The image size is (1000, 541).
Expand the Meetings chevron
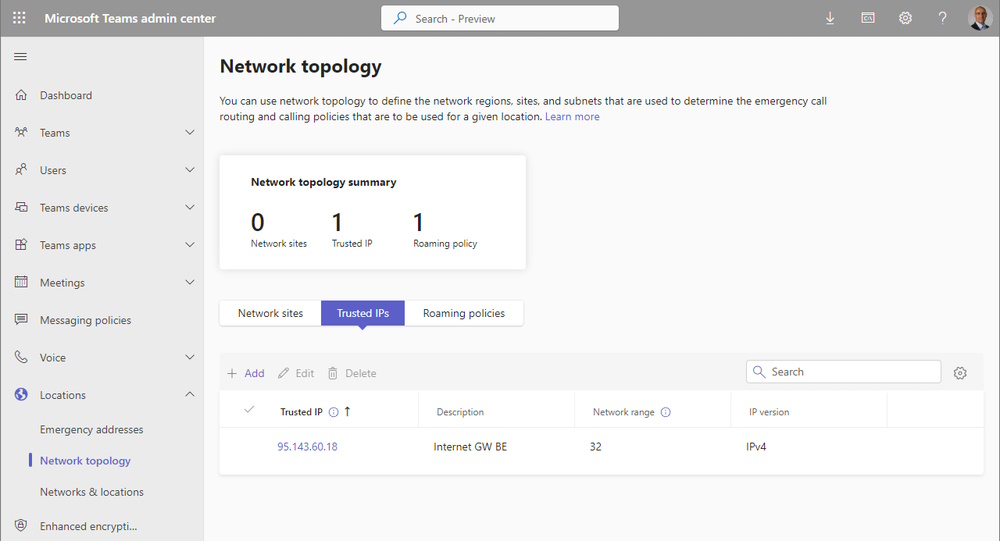click(x=189, y=282)
